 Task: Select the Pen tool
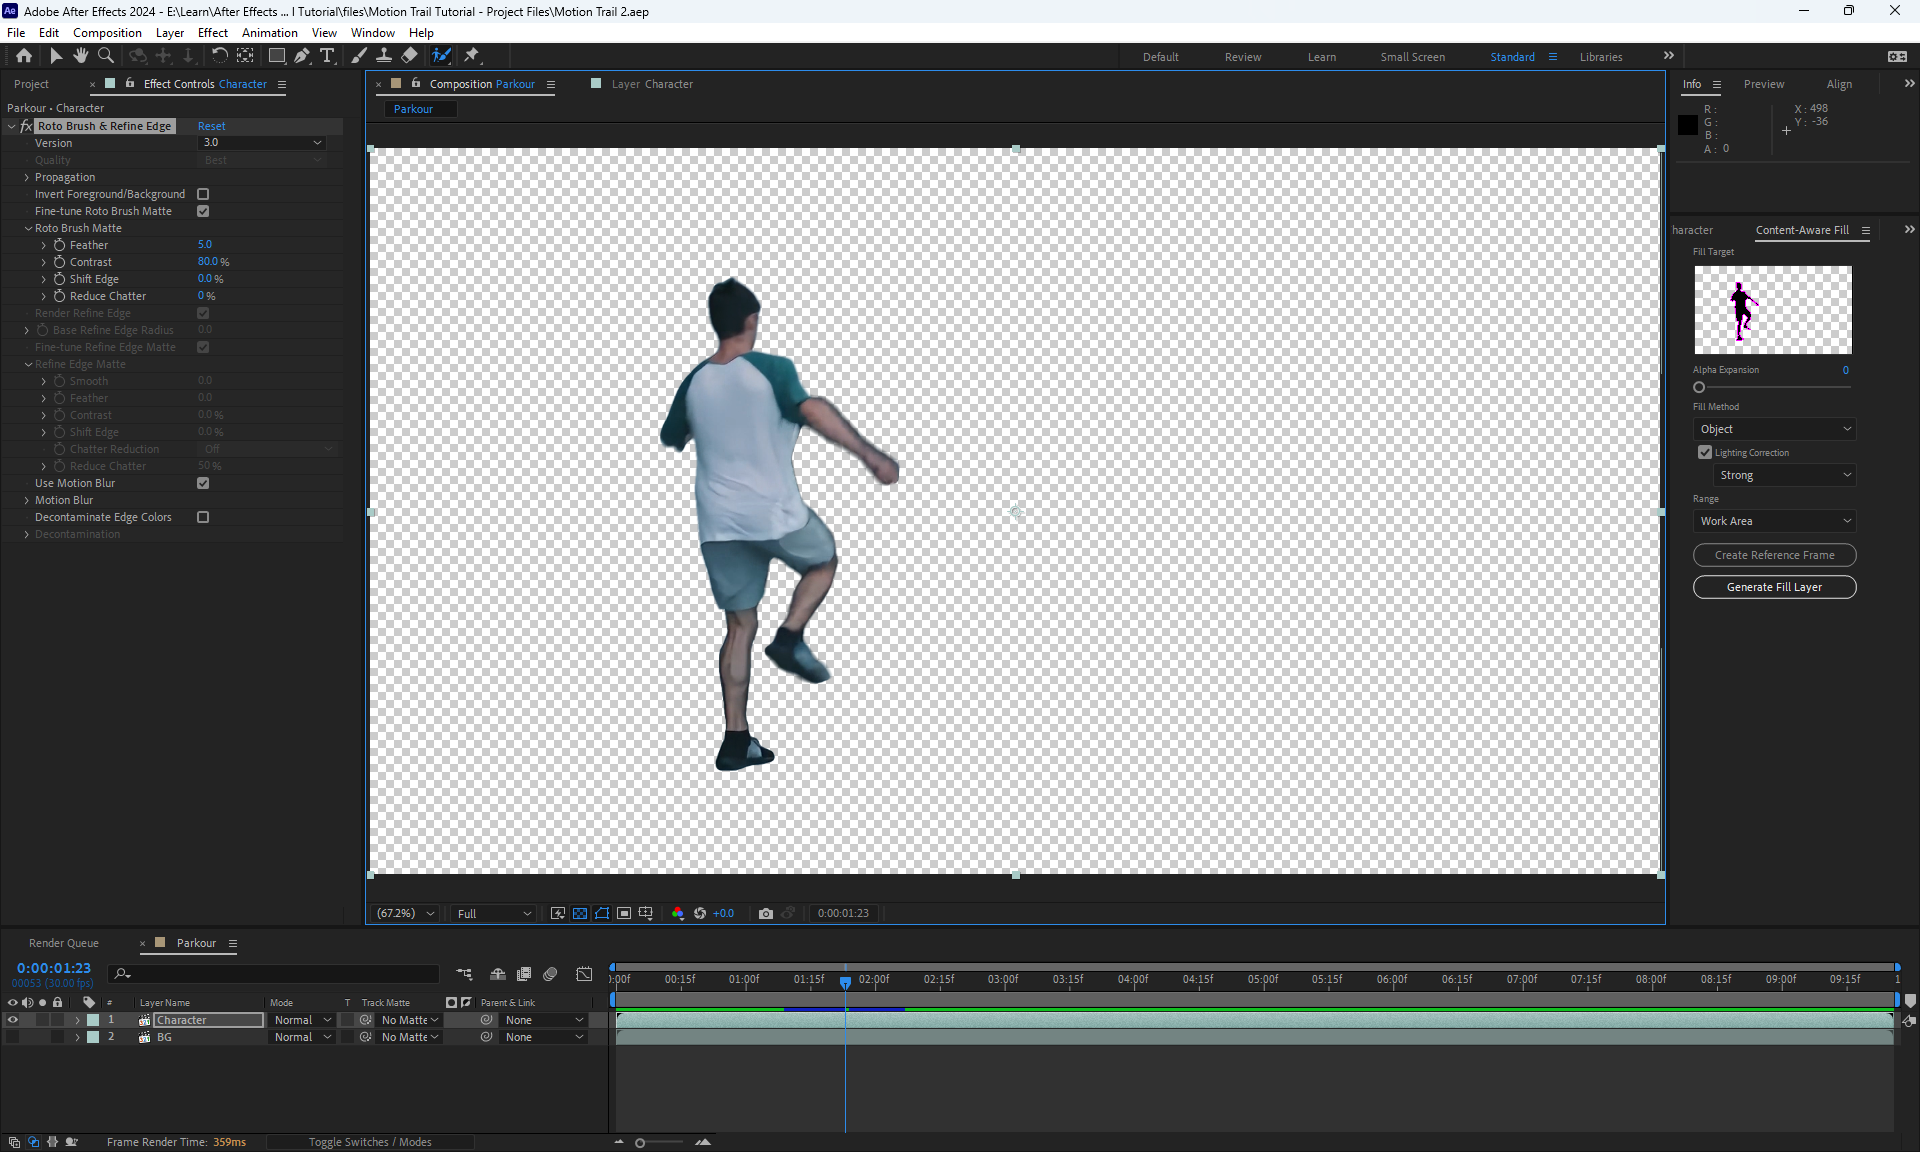(x=302, y=56)
